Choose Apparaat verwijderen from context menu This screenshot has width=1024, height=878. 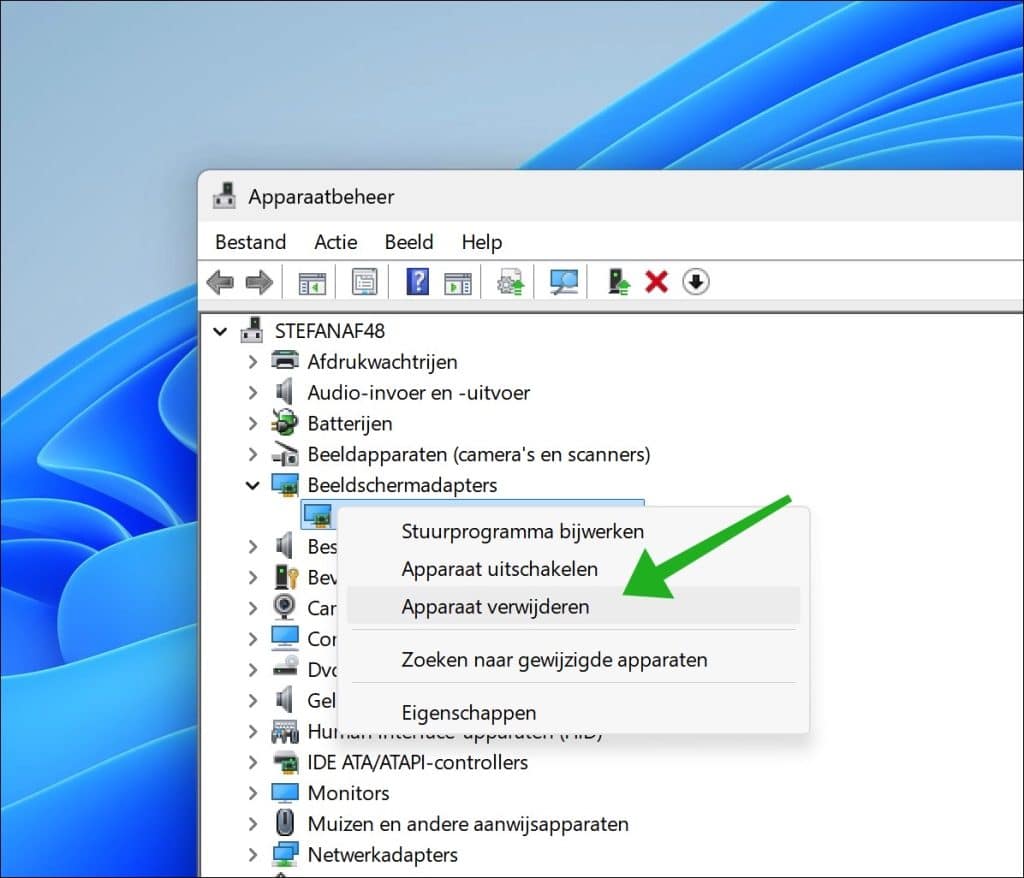(x=495, y=607)
